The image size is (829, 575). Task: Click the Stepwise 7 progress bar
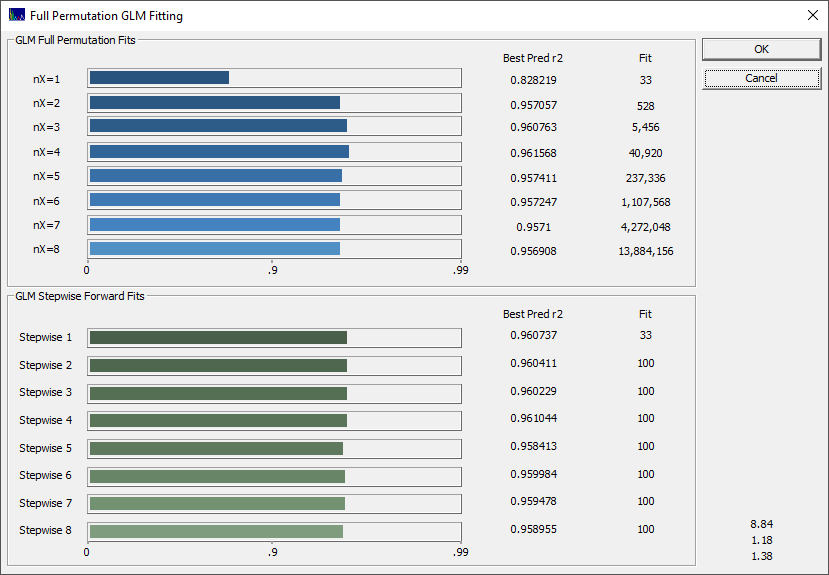tap(274, 504)
